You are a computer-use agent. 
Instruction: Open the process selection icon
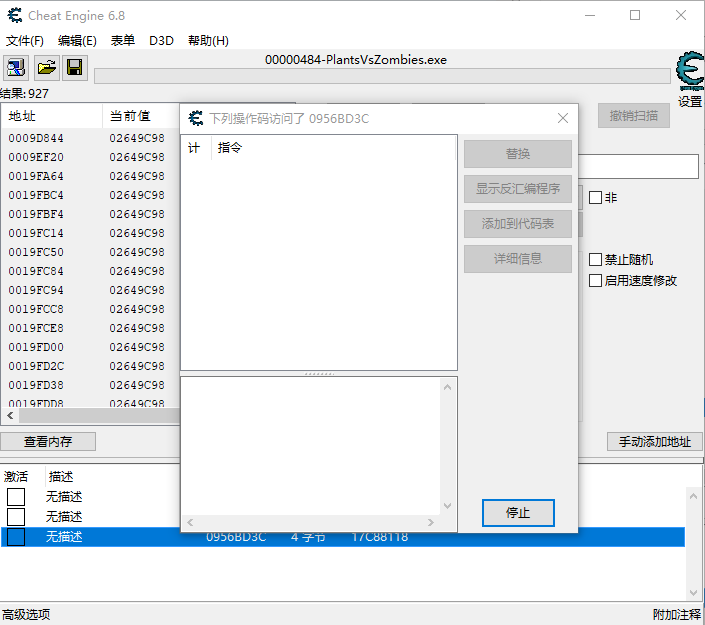pos(16,68)
